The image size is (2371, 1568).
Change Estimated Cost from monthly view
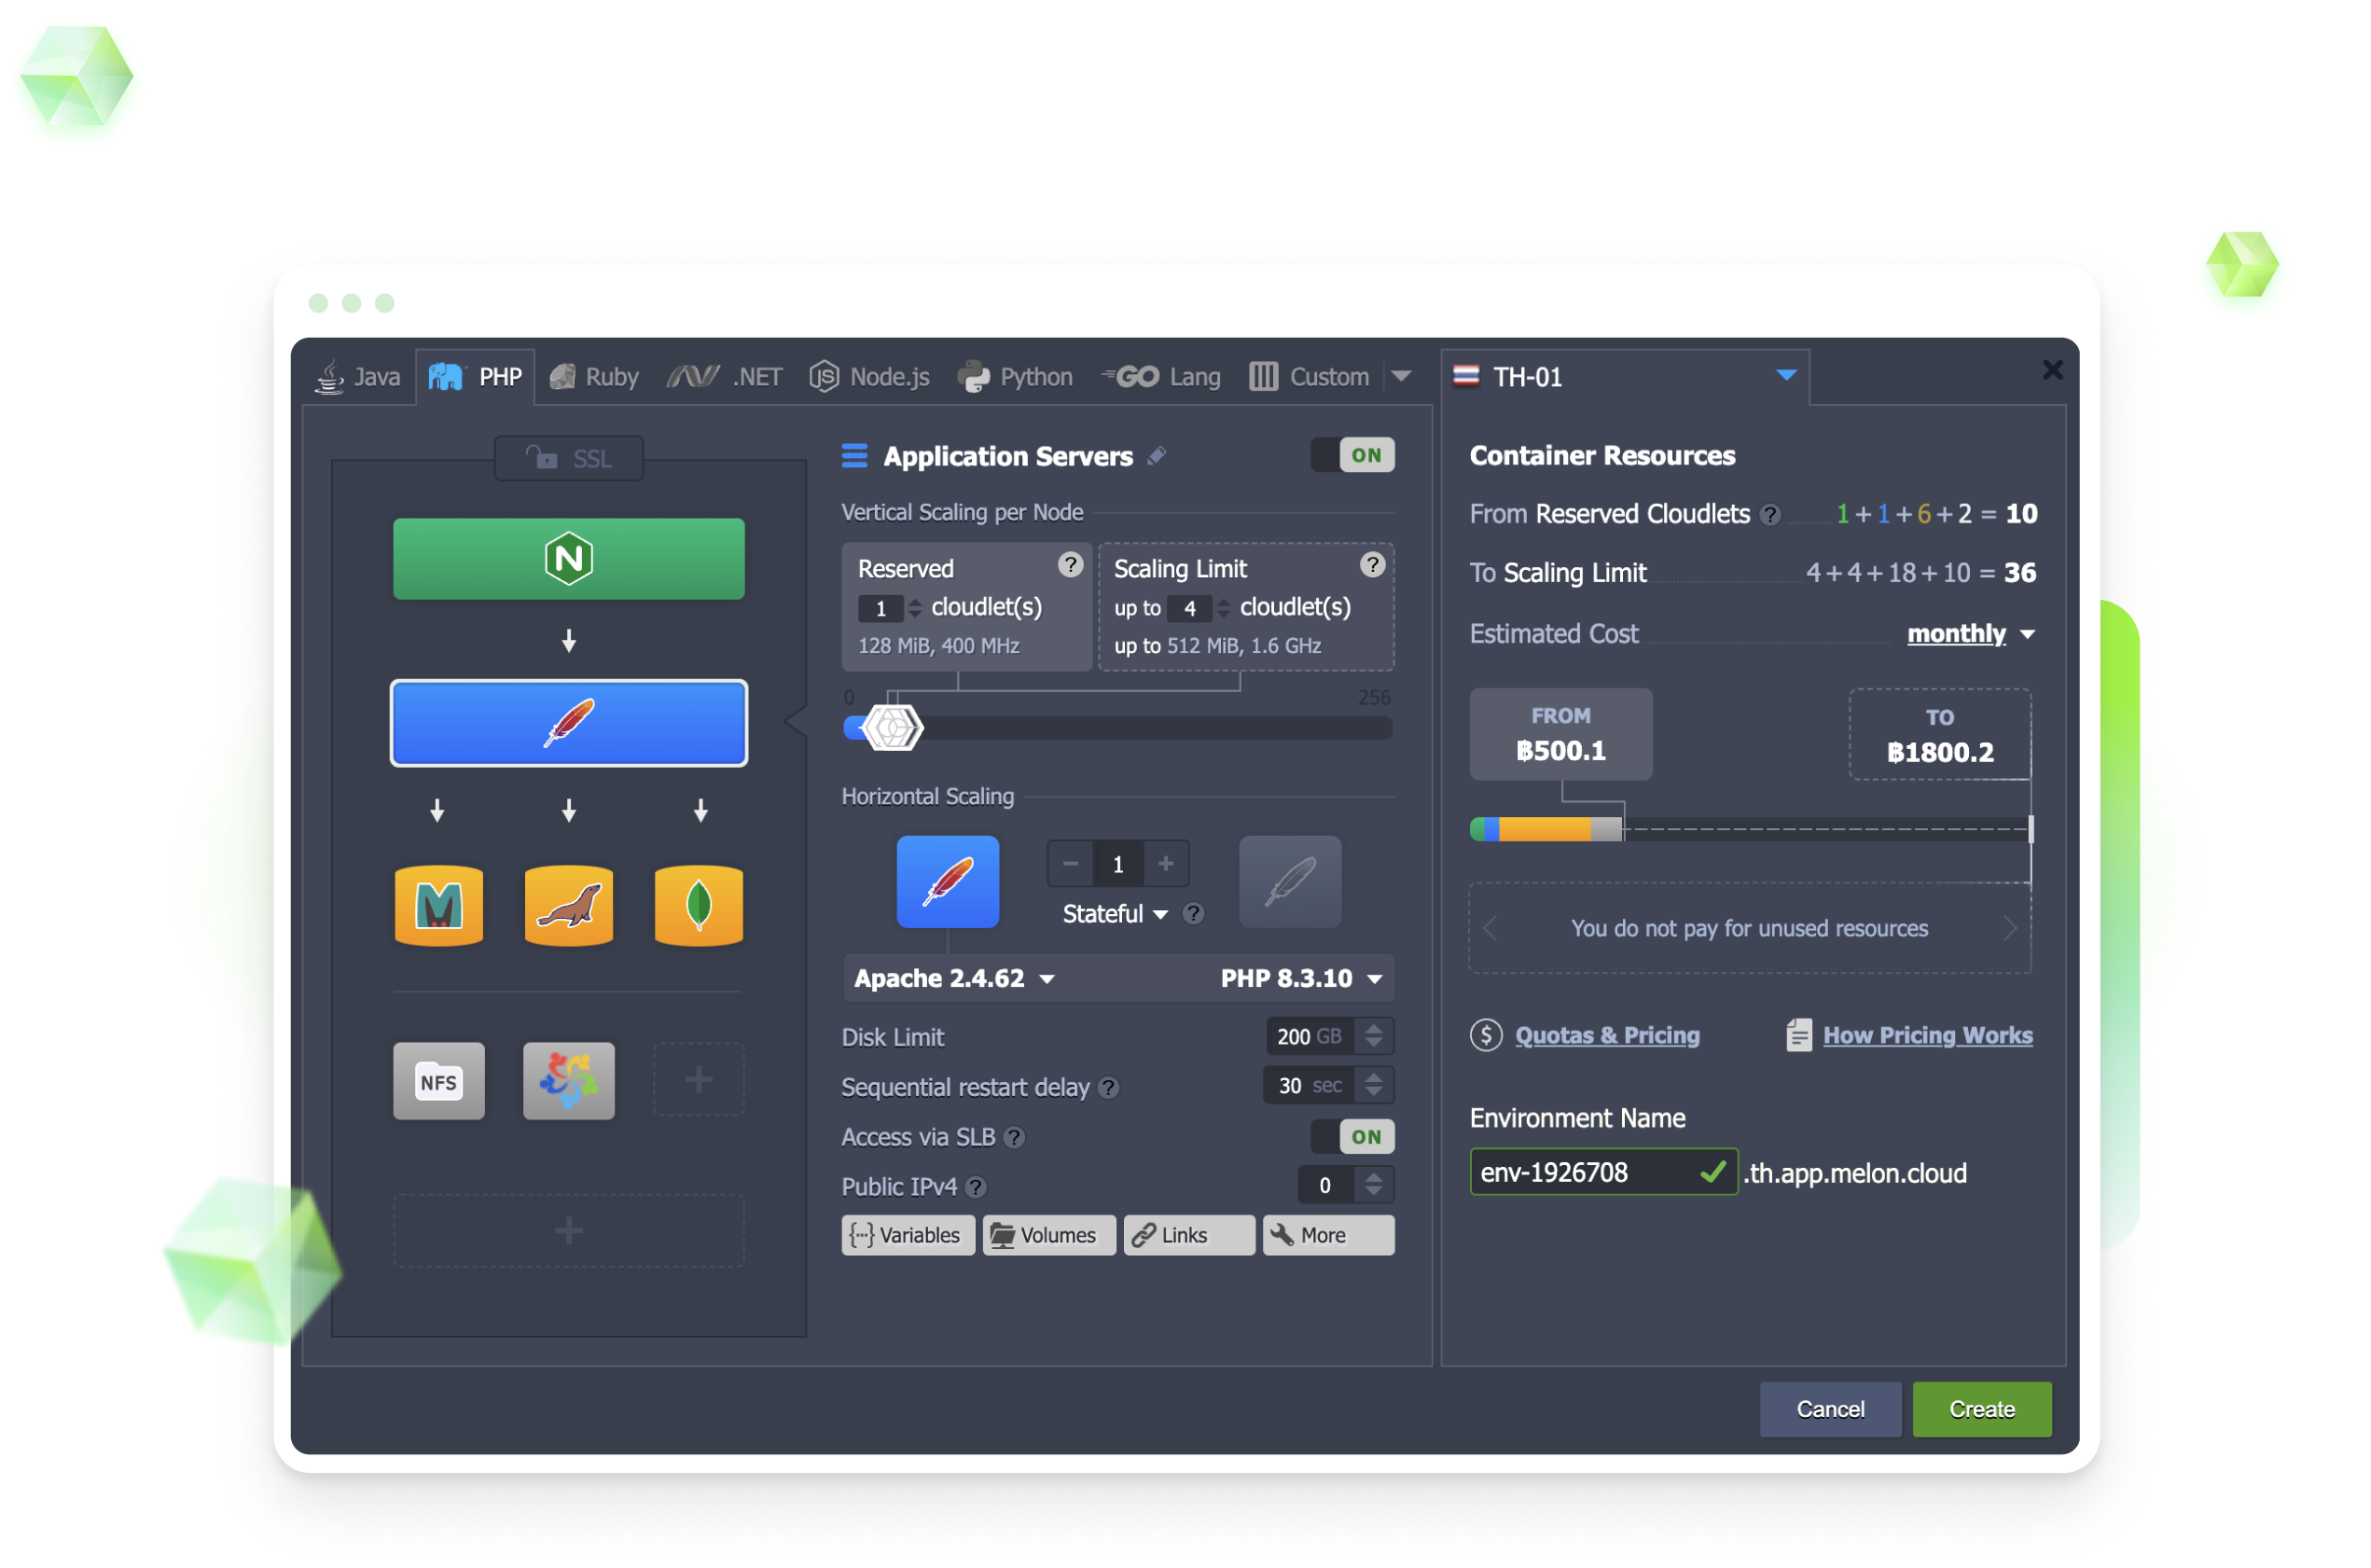coord(1968,633)
